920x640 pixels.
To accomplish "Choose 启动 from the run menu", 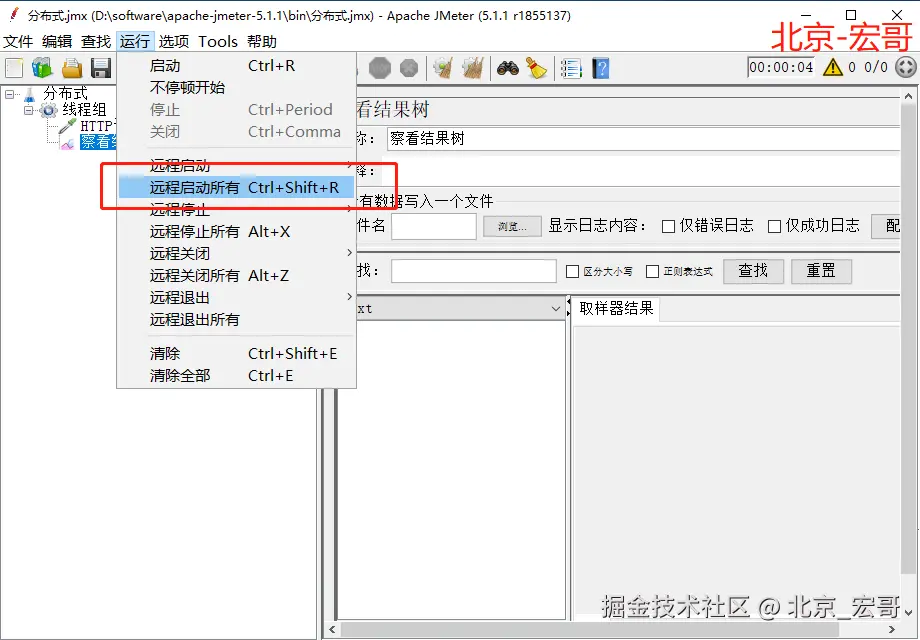I will 236,66.
